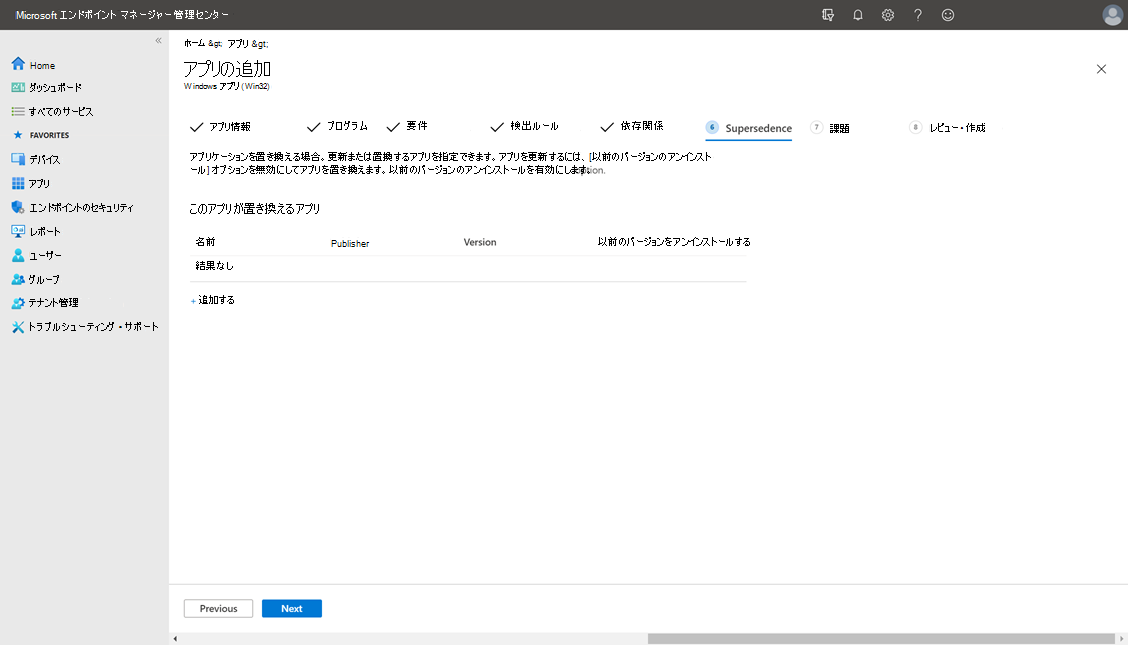Open the user account avatar

pyautogui.click(x=1112, y=15)
